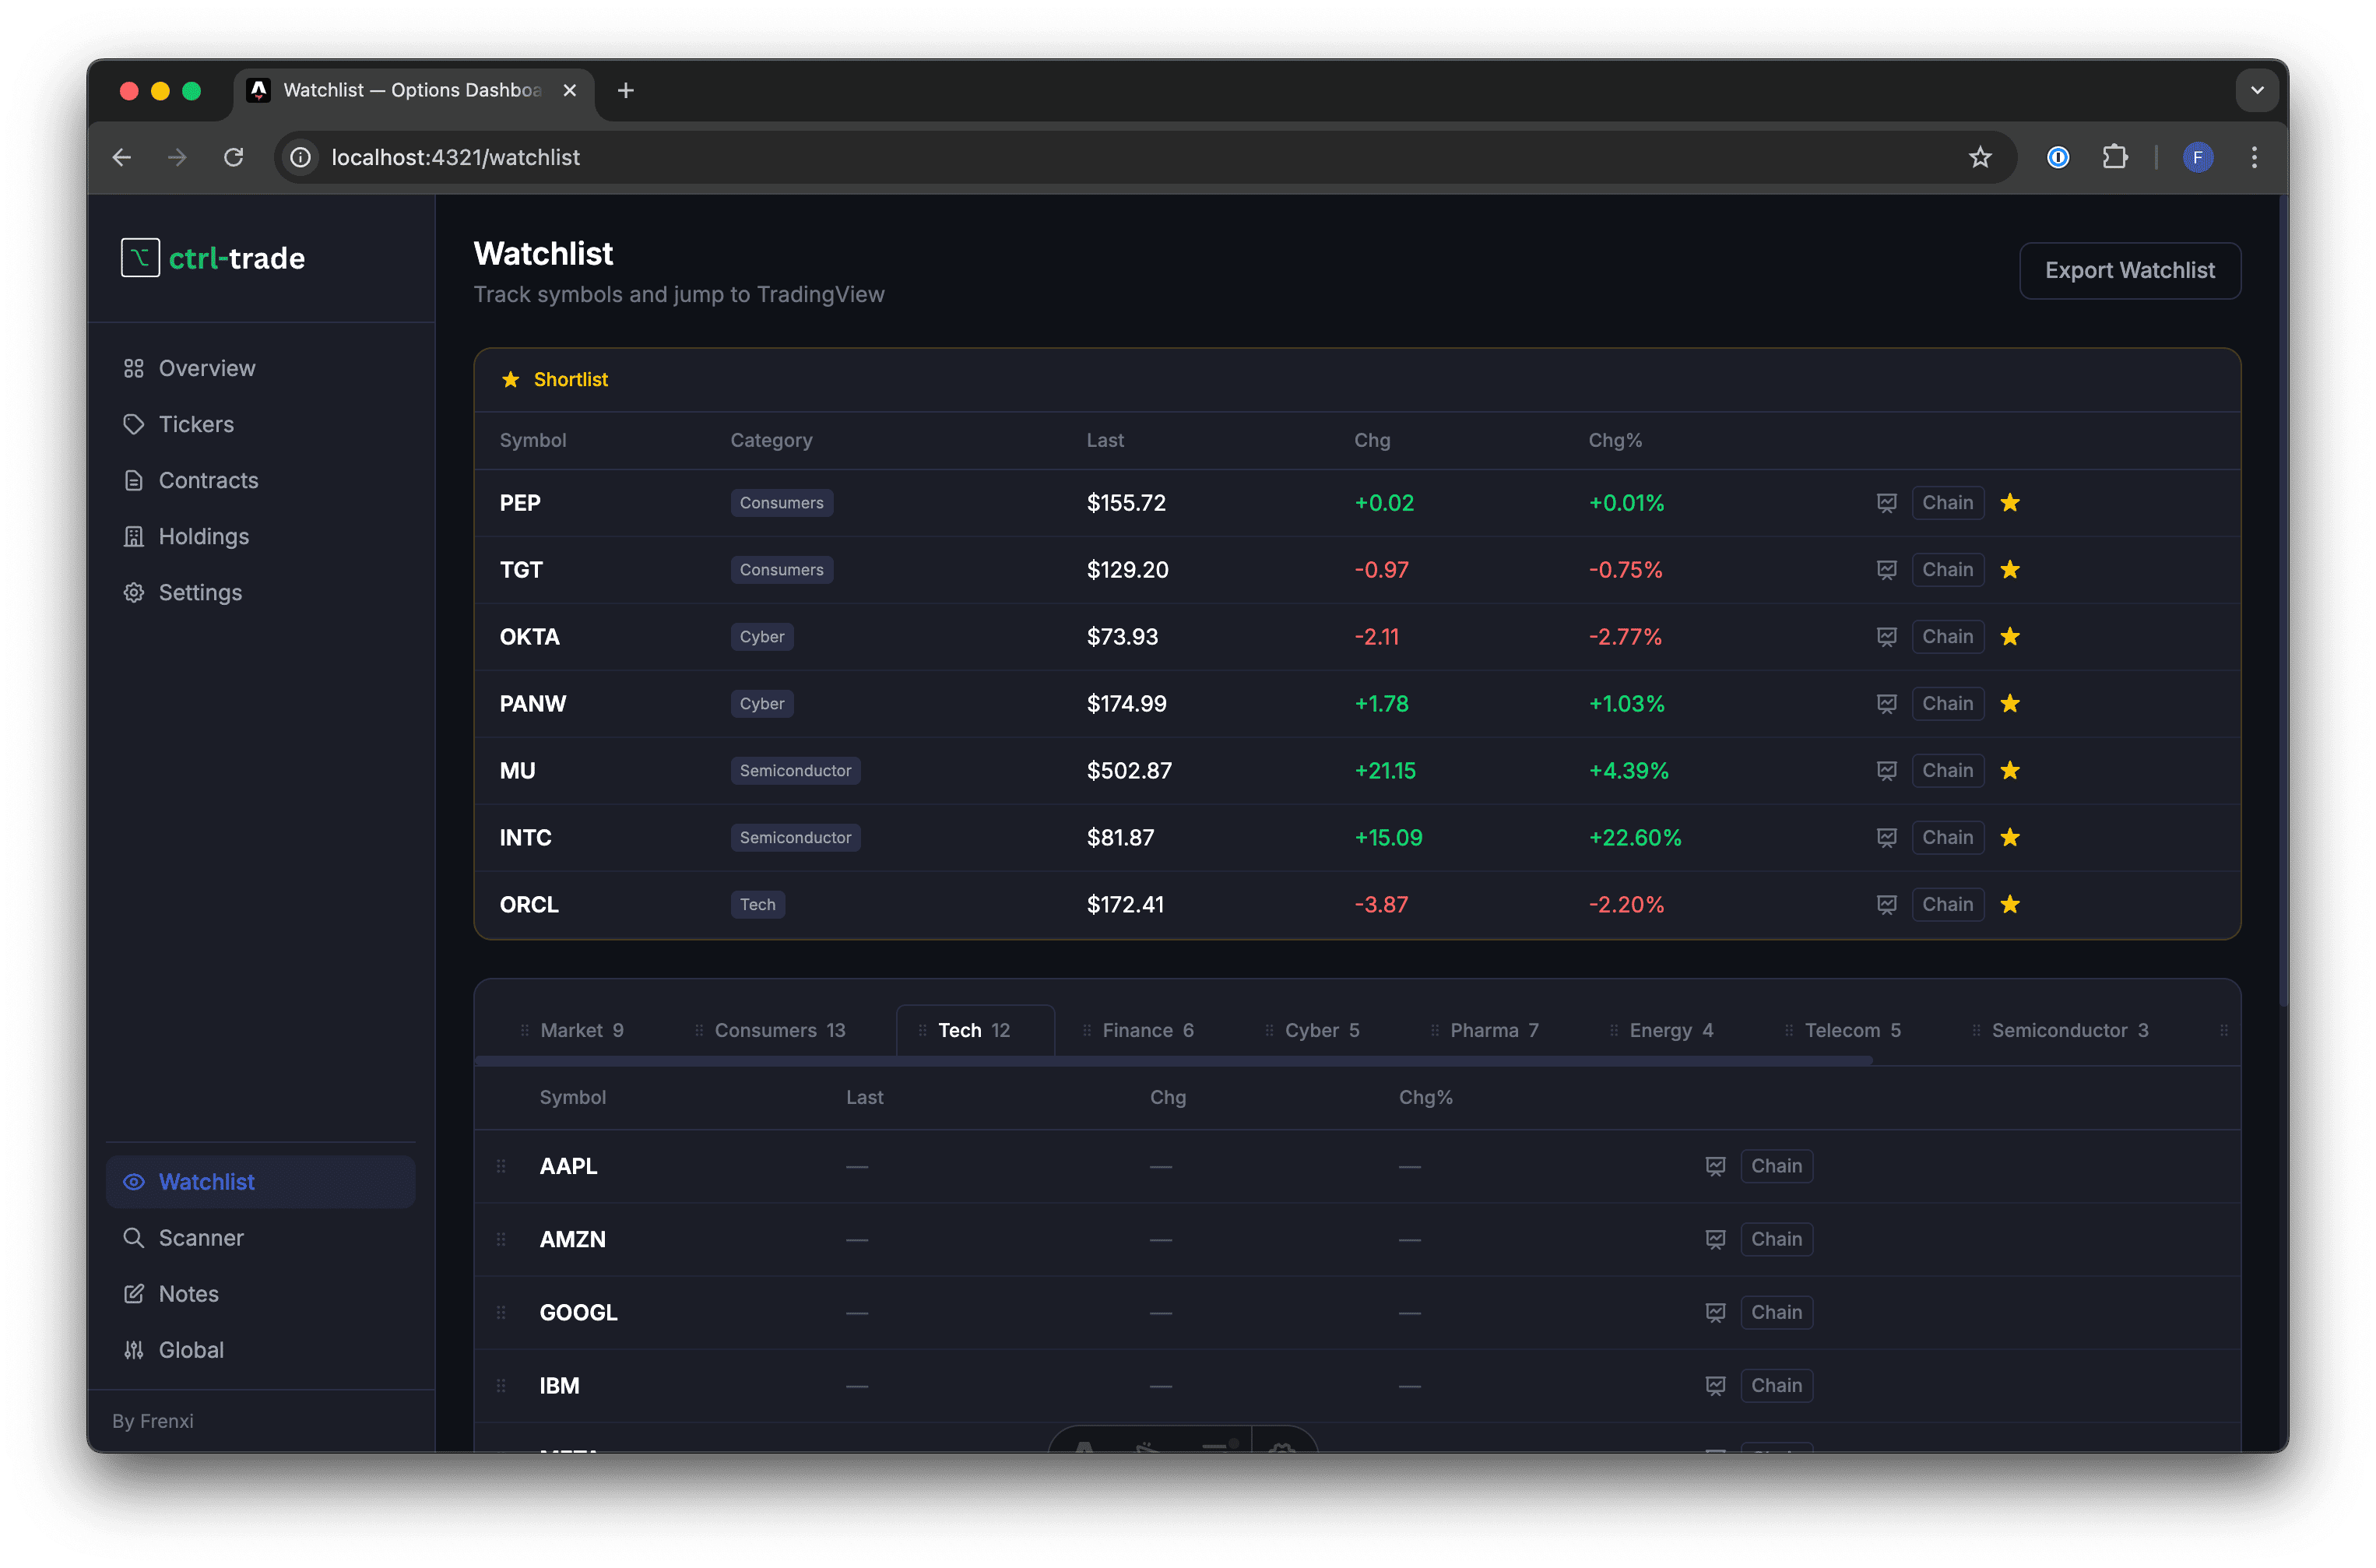2376x1568 pixels.
Task: Toggle the favorite star on INTC
Action: coord(2011,837)
